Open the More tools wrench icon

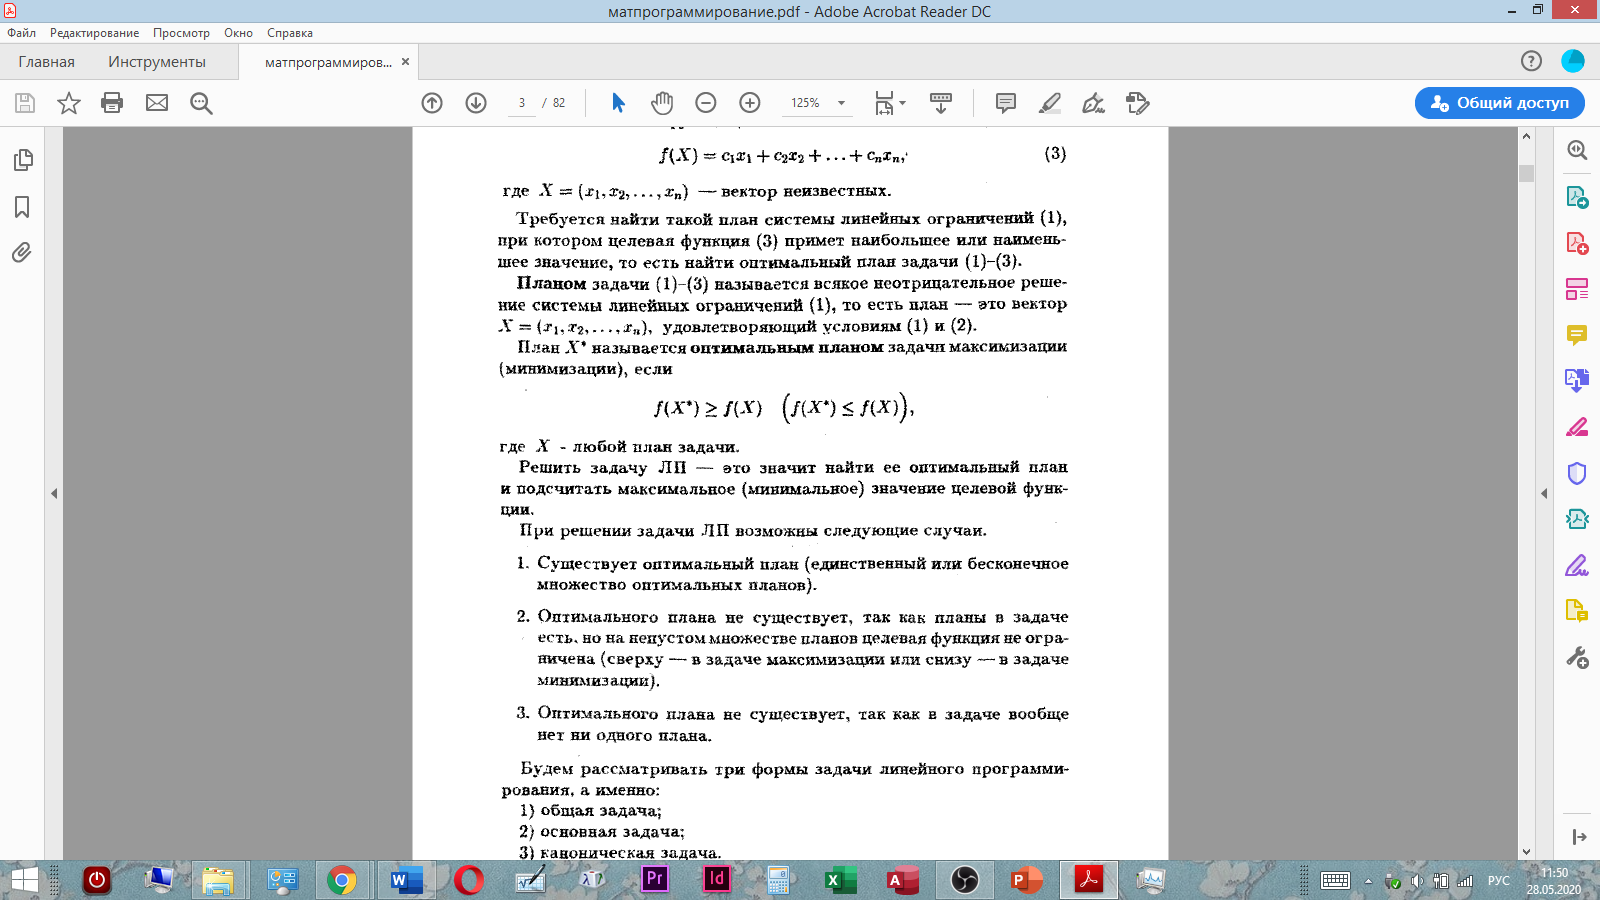[1577, 658]
